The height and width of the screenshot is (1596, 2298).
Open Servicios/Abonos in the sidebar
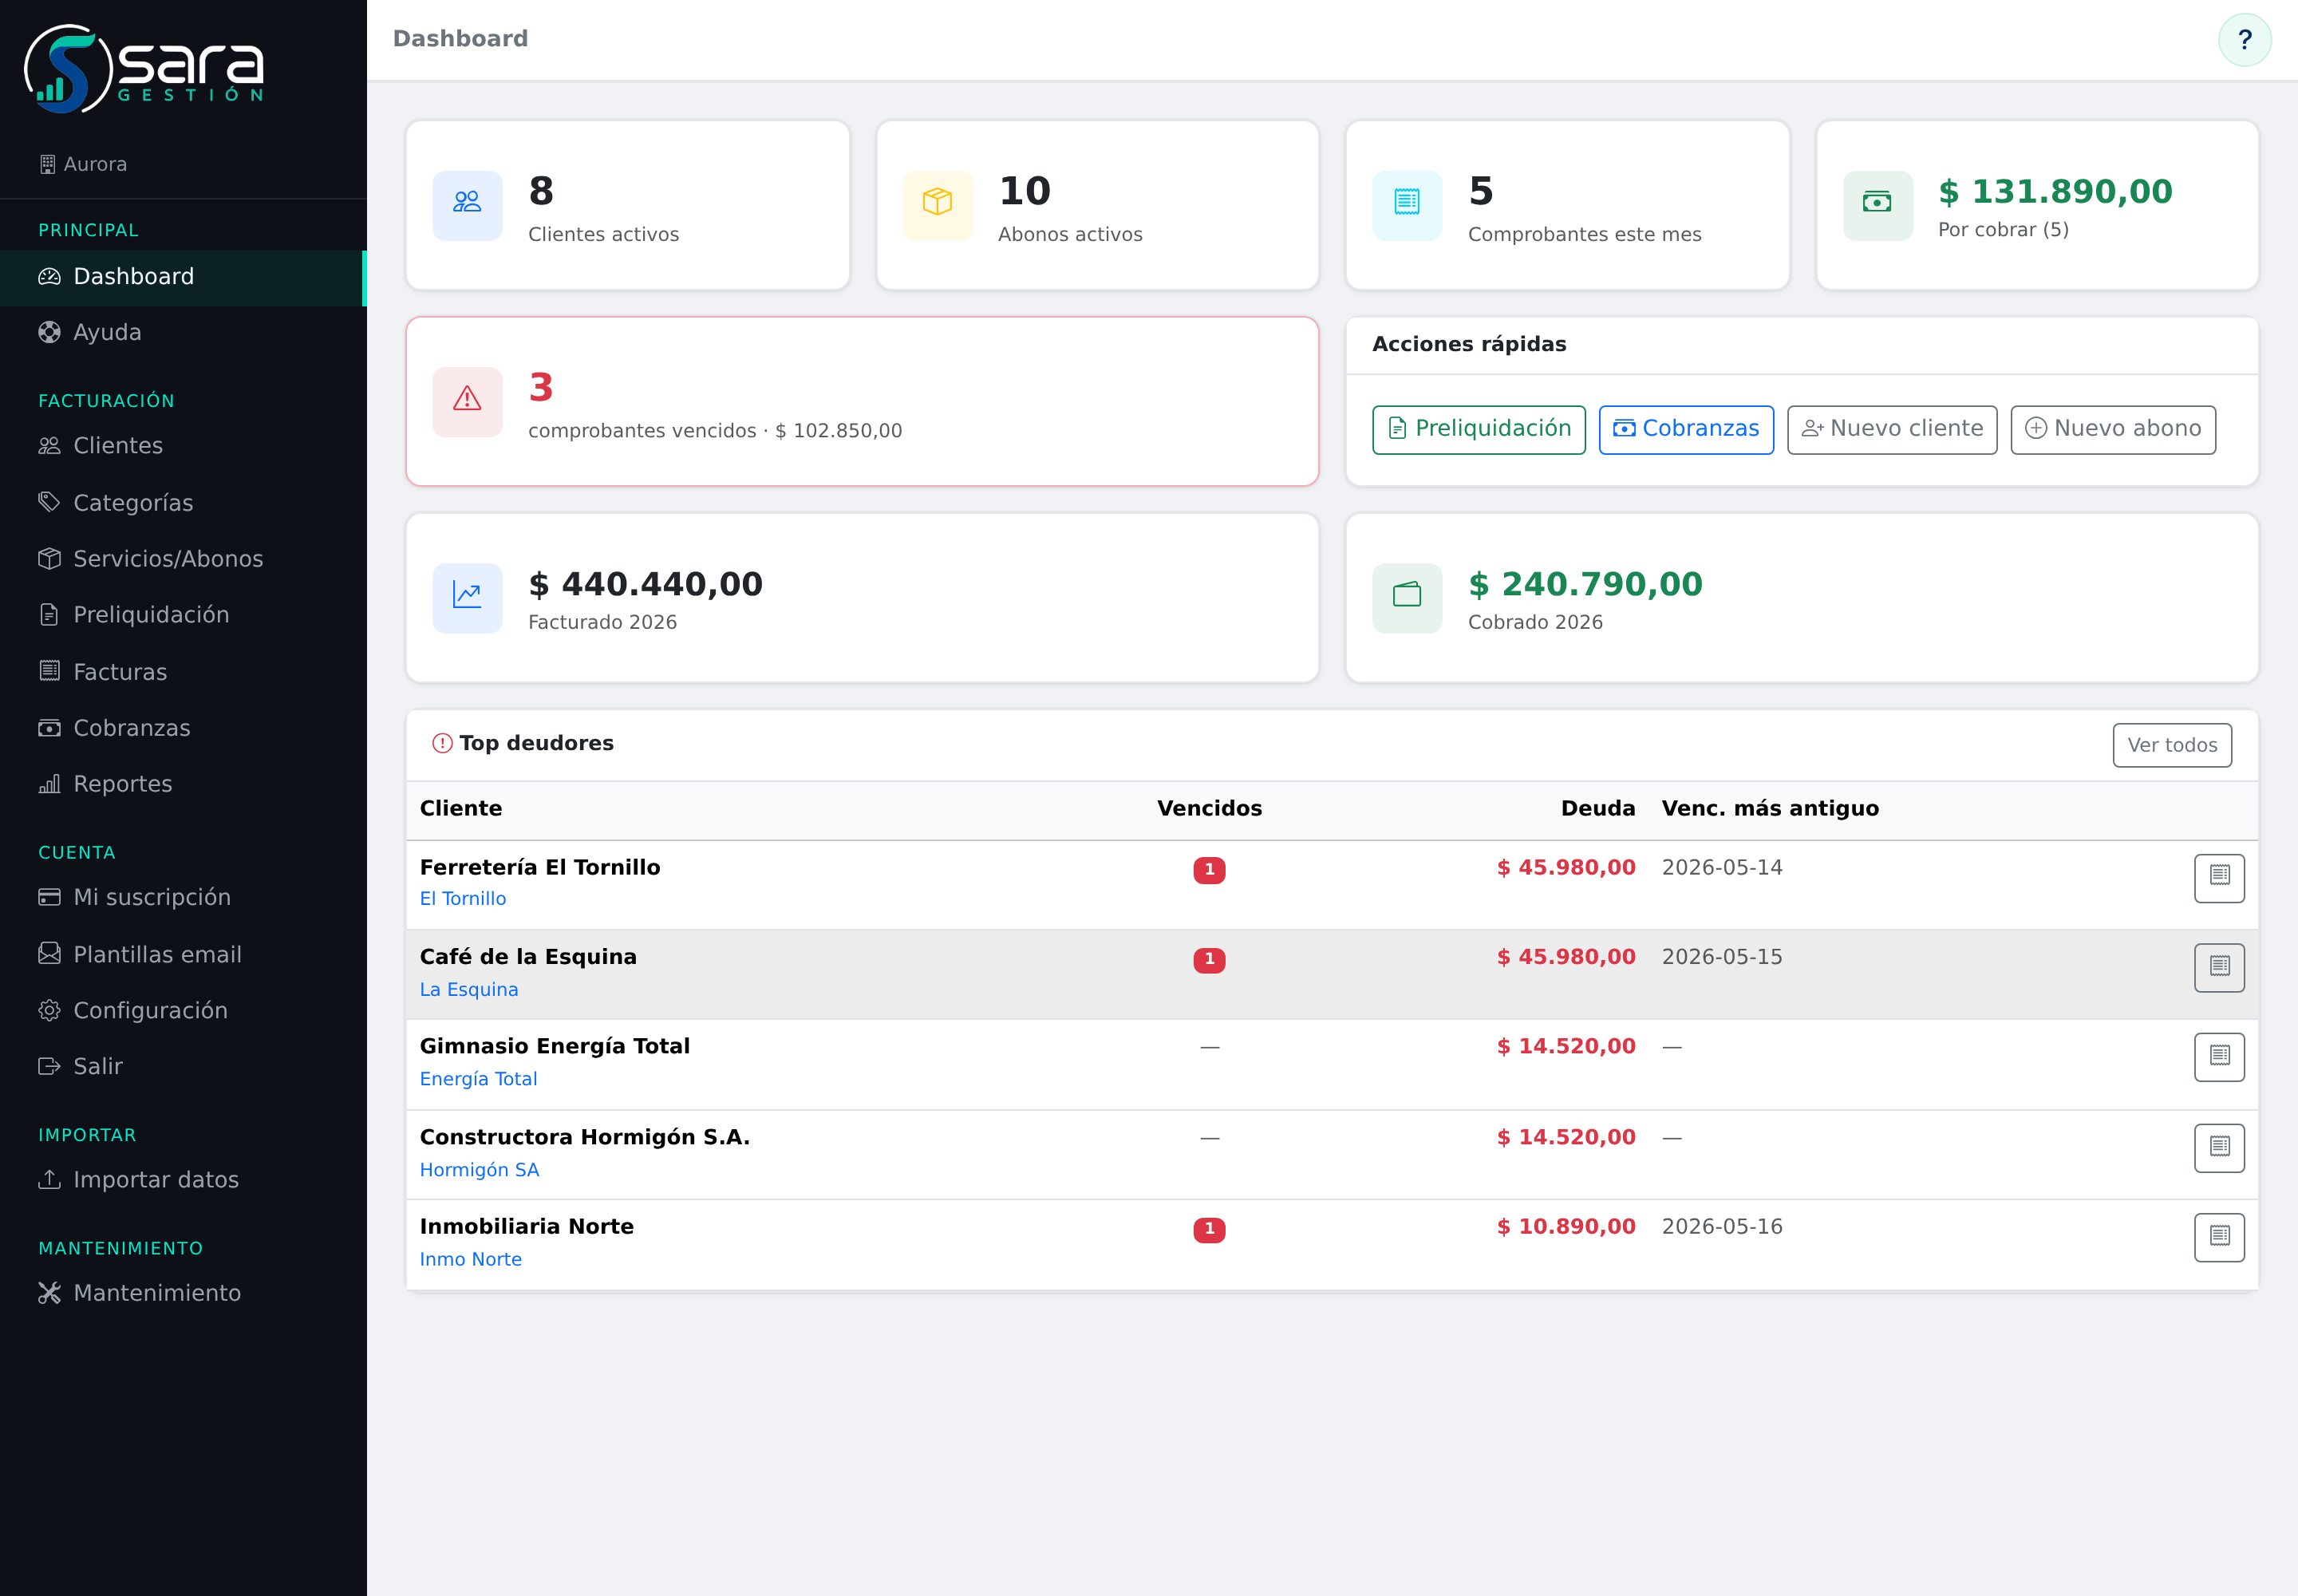pyautogui.click(x=183, y=559)
